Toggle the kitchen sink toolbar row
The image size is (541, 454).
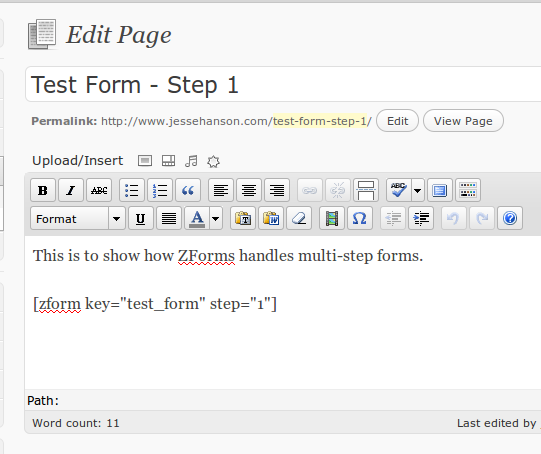(x=468, y=190)
